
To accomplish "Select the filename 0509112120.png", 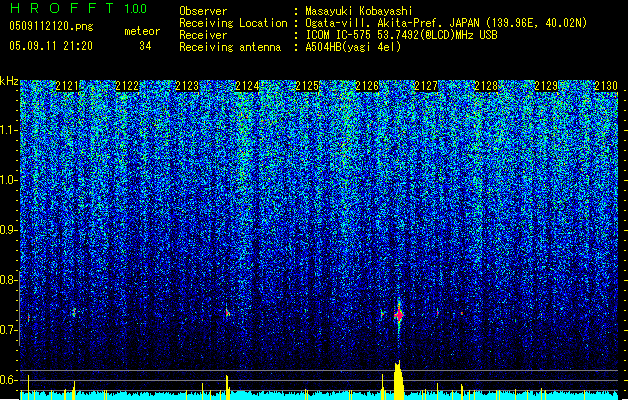I will pos(51,26).
